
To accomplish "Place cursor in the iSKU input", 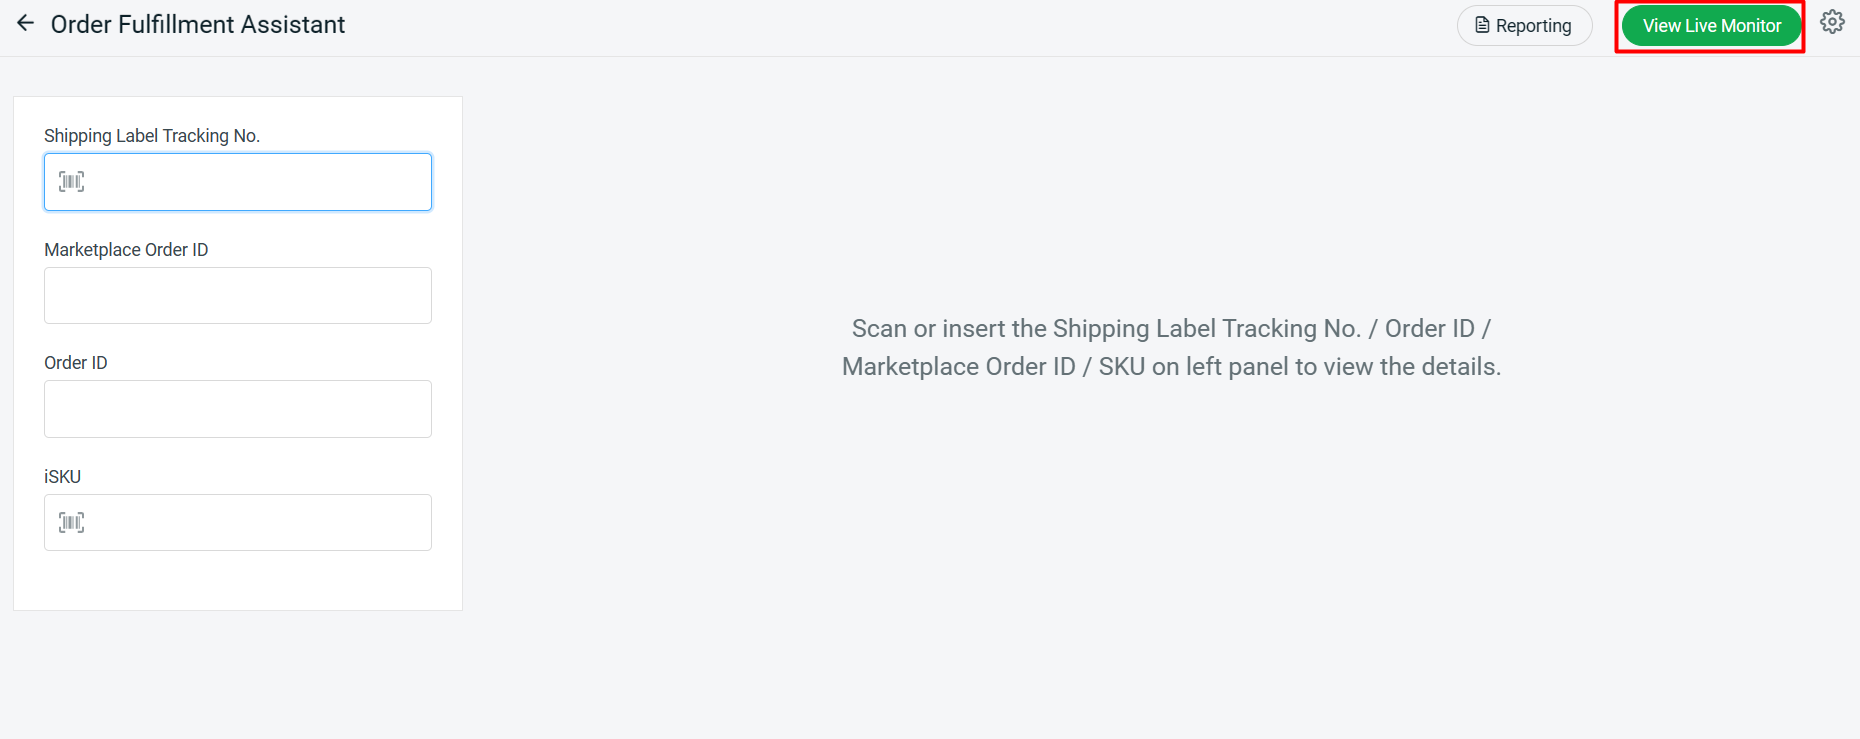I will tap(255, 523).
